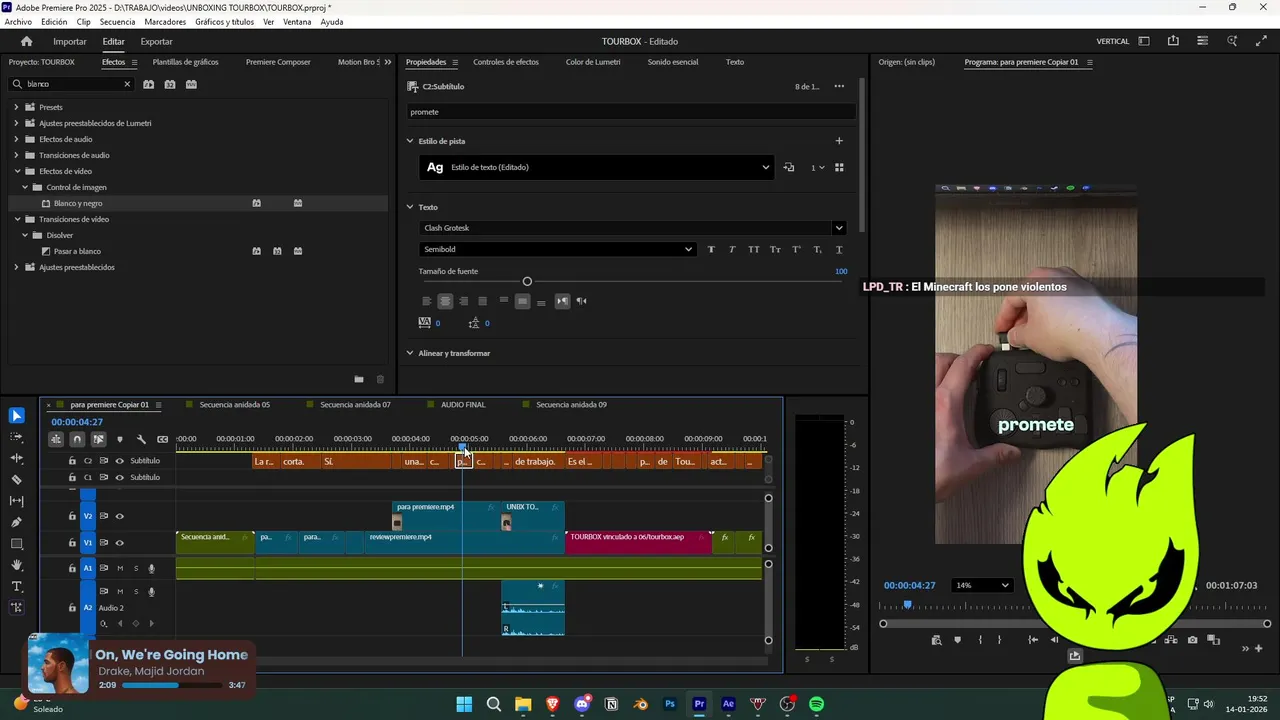
Task: Open the button editor plus icon
Action: 1258,648
